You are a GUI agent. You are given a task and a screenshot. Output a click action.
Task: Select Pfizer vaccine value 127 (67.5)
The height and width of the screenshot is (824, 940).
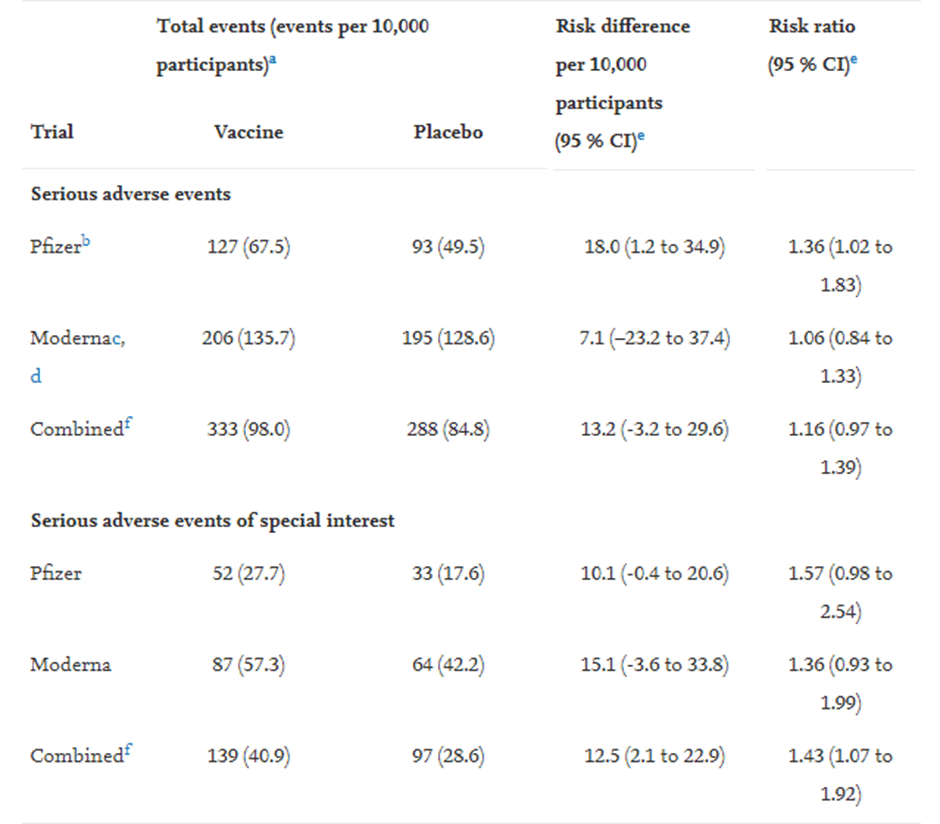pos(249,247)
